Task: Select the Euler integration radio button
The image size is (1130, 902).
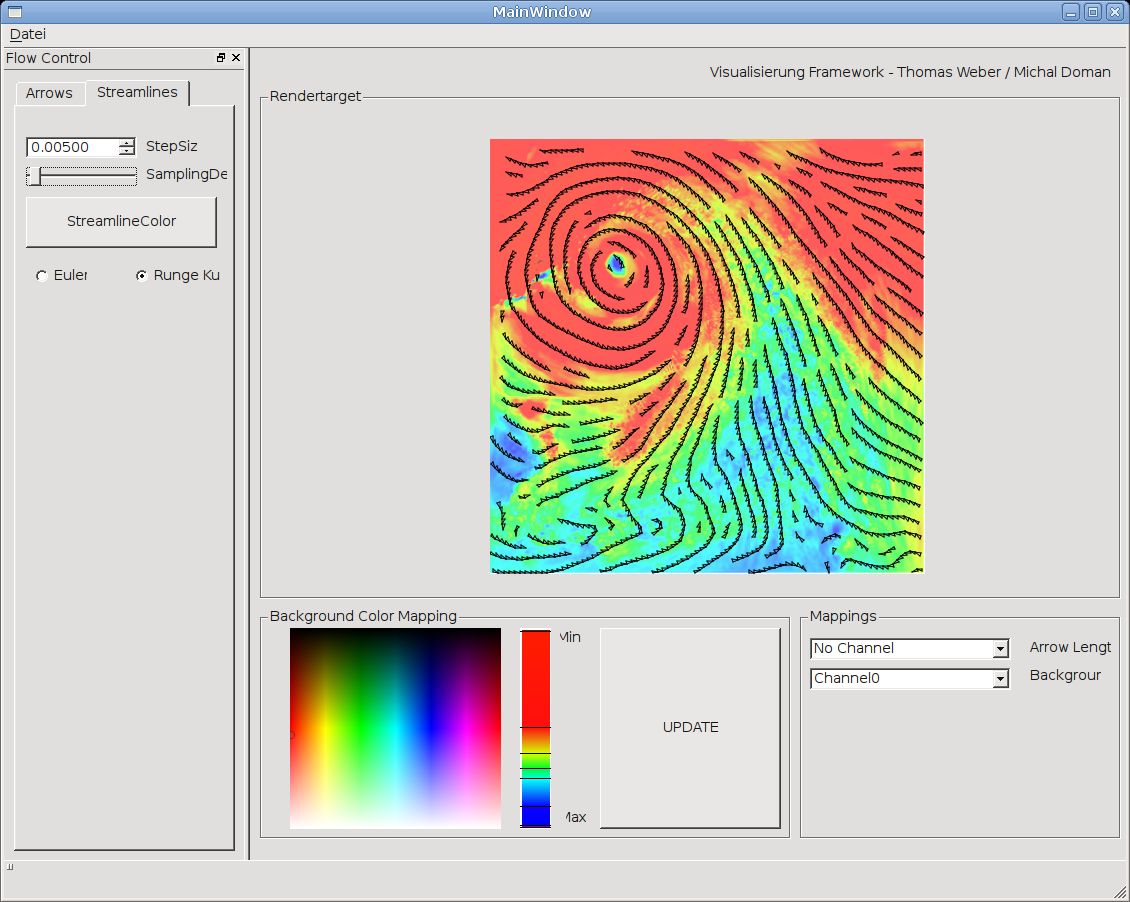Action: click(x=42, y=276)
